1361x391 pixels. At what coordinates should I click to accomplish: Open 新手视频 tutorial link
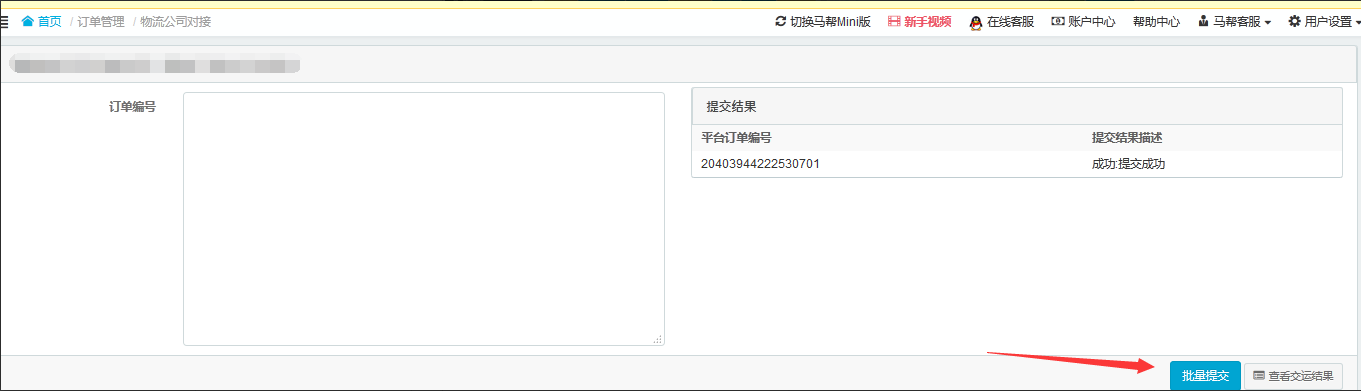tap(927, 21)
